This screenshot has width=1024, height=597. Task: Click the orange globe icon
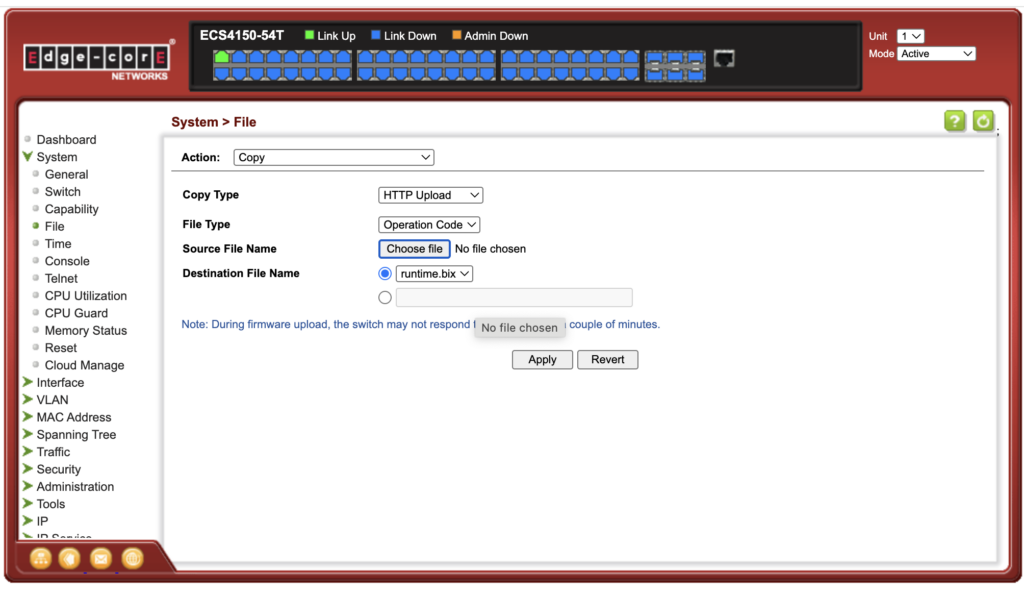132,559
